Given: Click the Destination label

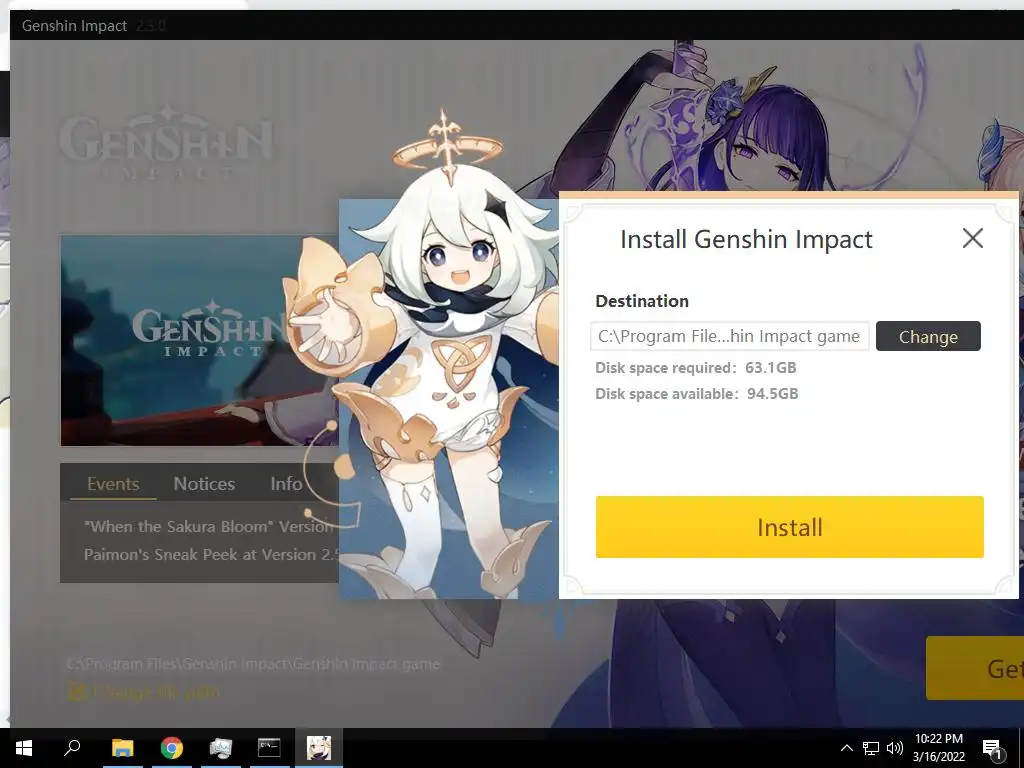Looking at the screenshot, I should pos(642,301).
